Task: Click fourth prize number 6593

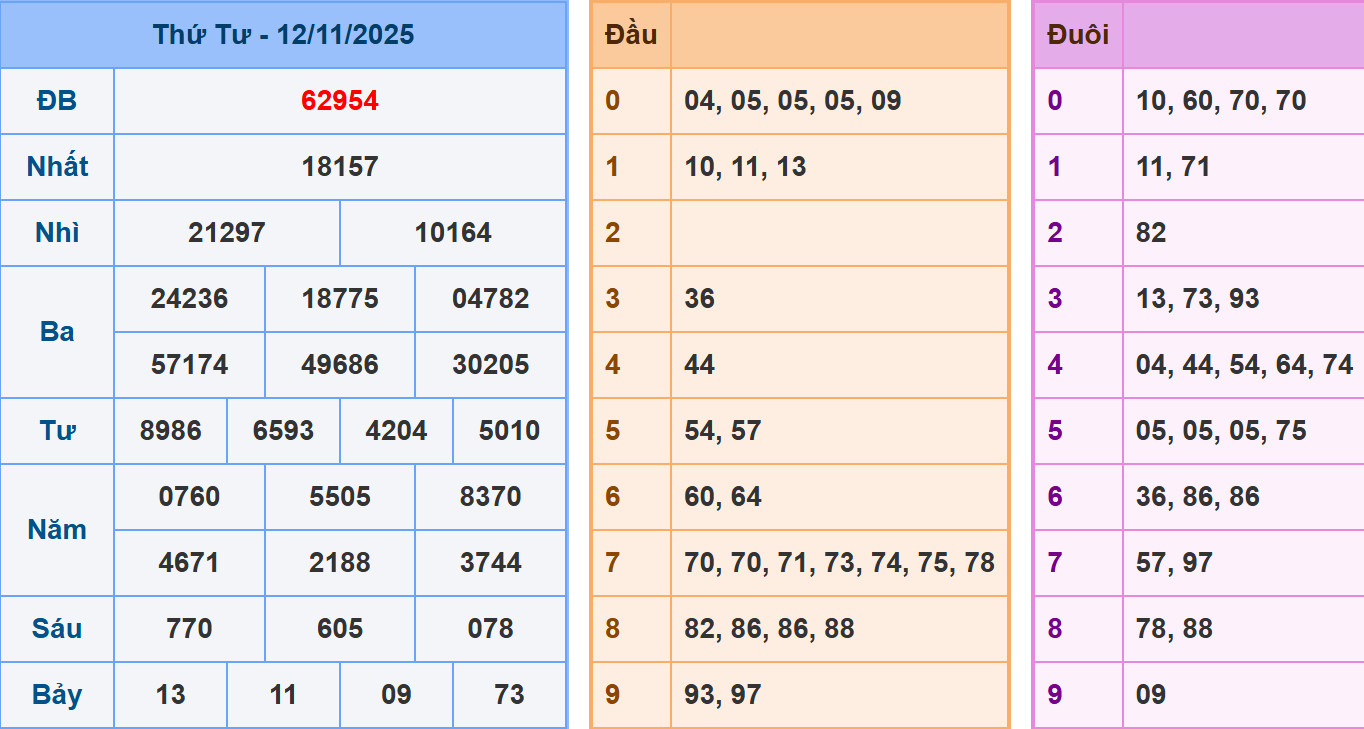Action: [283, 431]
